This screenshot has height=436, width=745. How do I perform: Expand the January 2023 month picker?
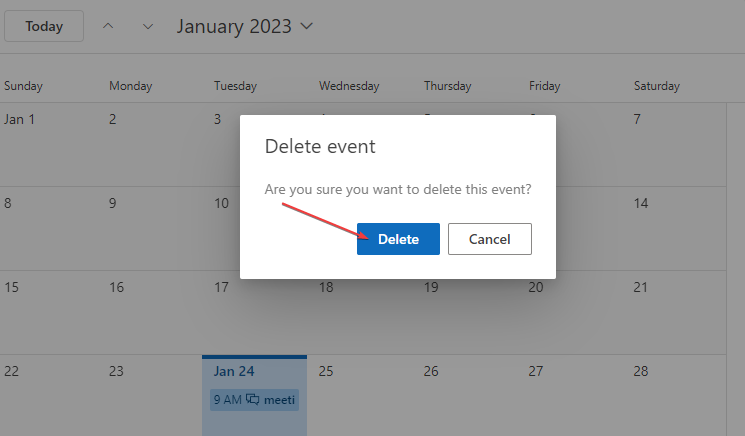[x=245, y=26]
